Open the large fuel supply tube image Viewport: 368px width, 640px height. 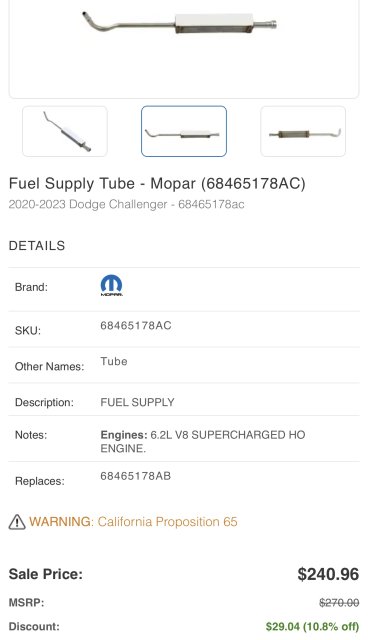tap(184, 45)
